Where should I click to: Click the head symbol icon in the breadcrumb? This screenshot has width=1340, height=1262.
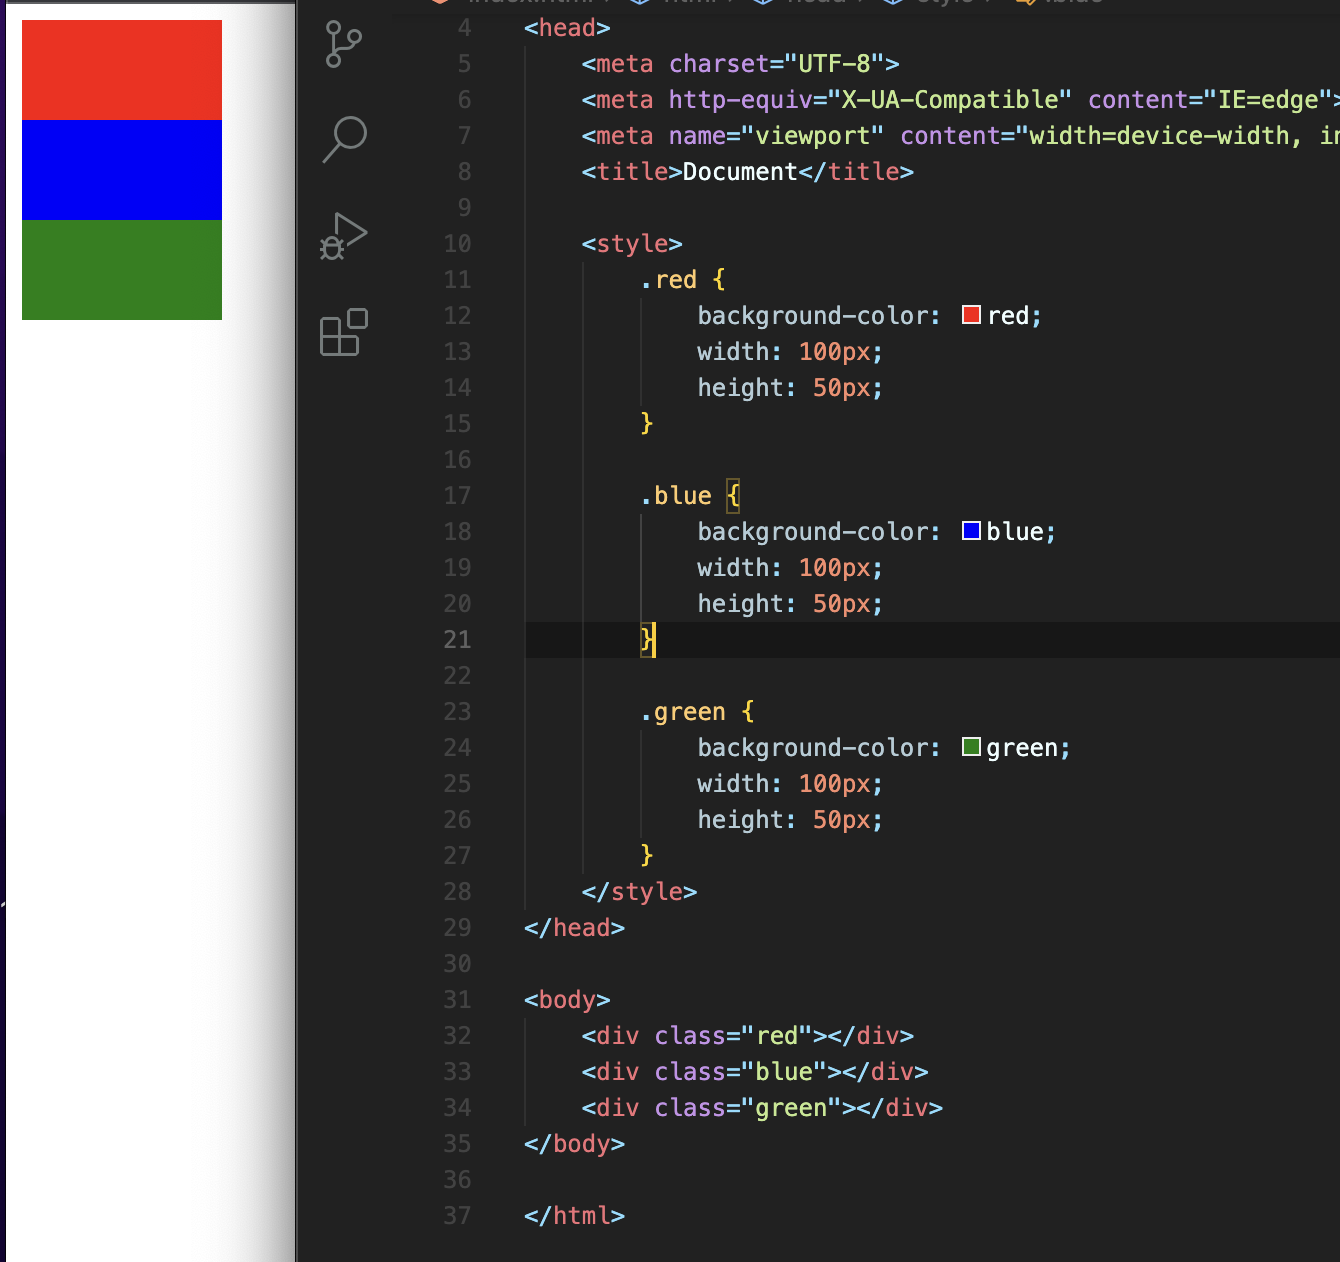764,2
